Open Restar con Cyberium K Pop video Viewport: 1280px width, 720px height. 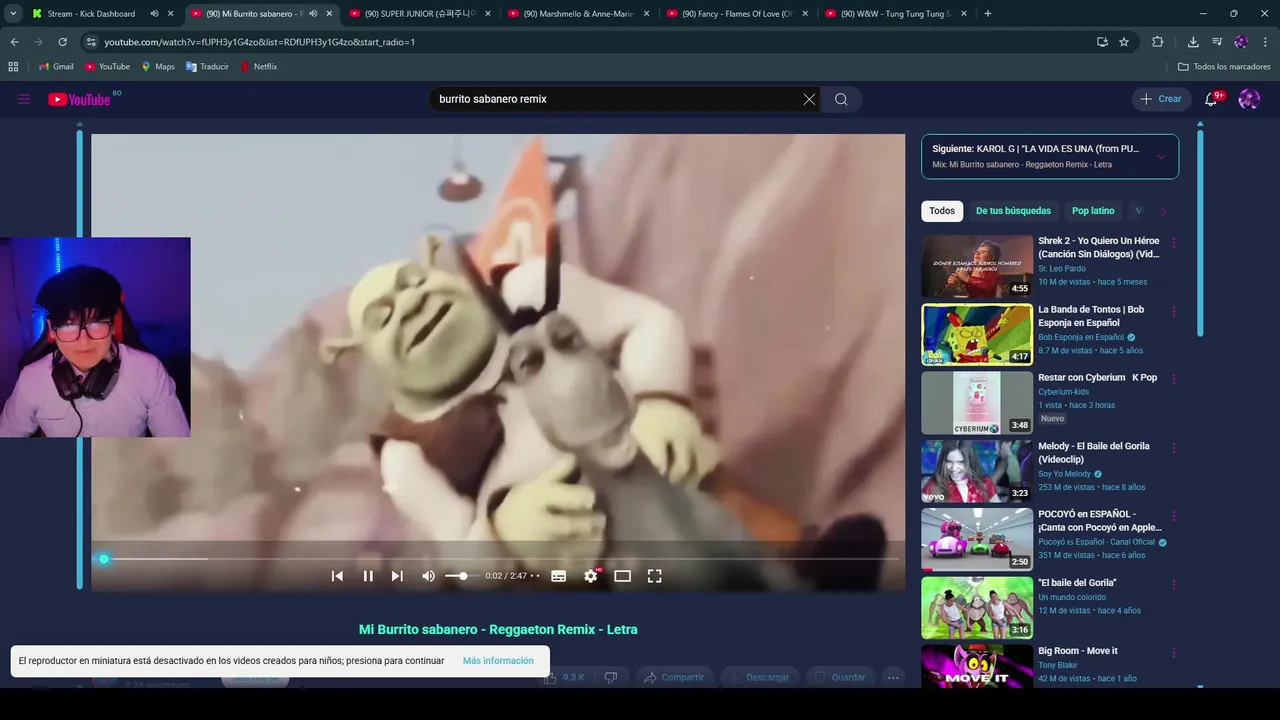977,403
